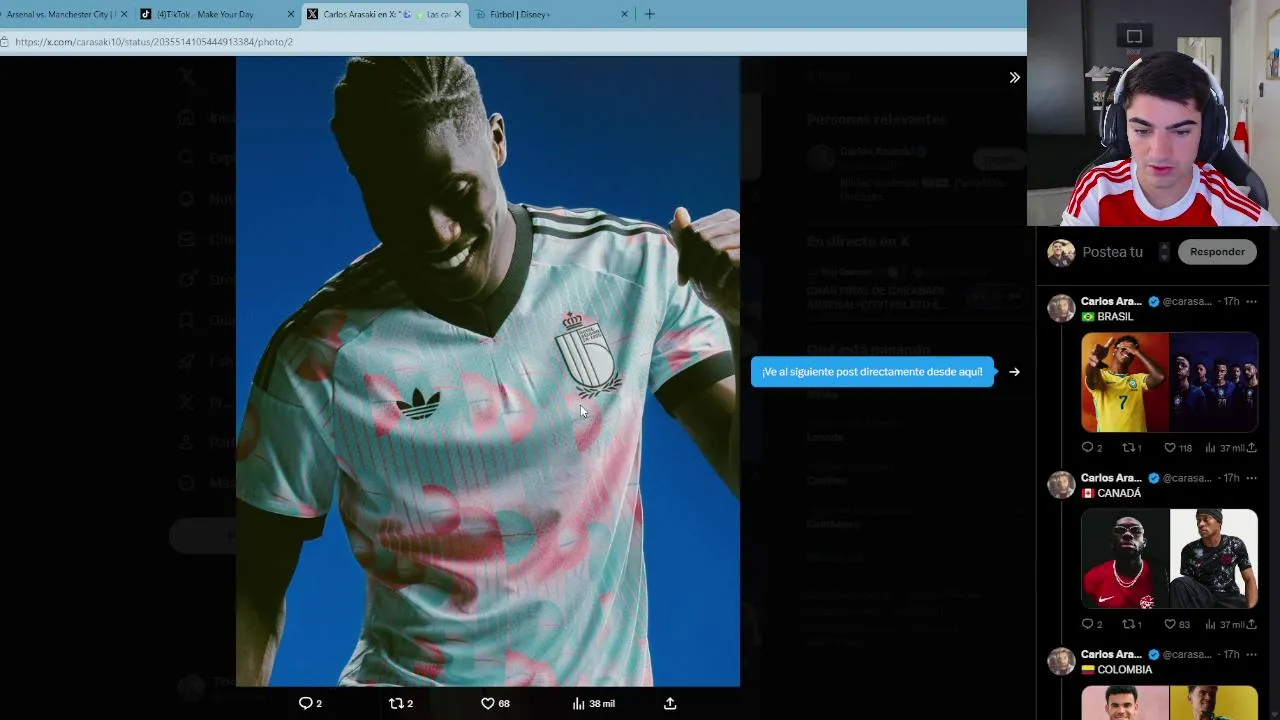Repost the BRASIL post

coord(1131,448)
